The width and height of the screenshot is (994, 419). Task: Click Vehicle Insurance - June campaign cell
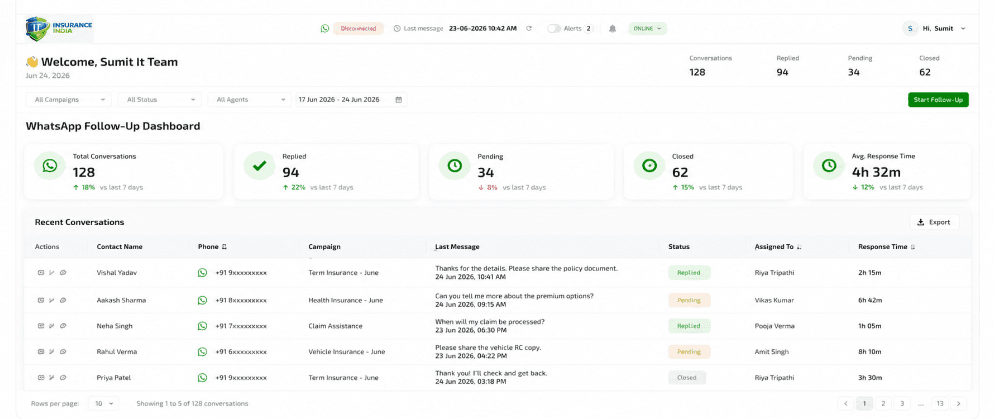point(346,351)
